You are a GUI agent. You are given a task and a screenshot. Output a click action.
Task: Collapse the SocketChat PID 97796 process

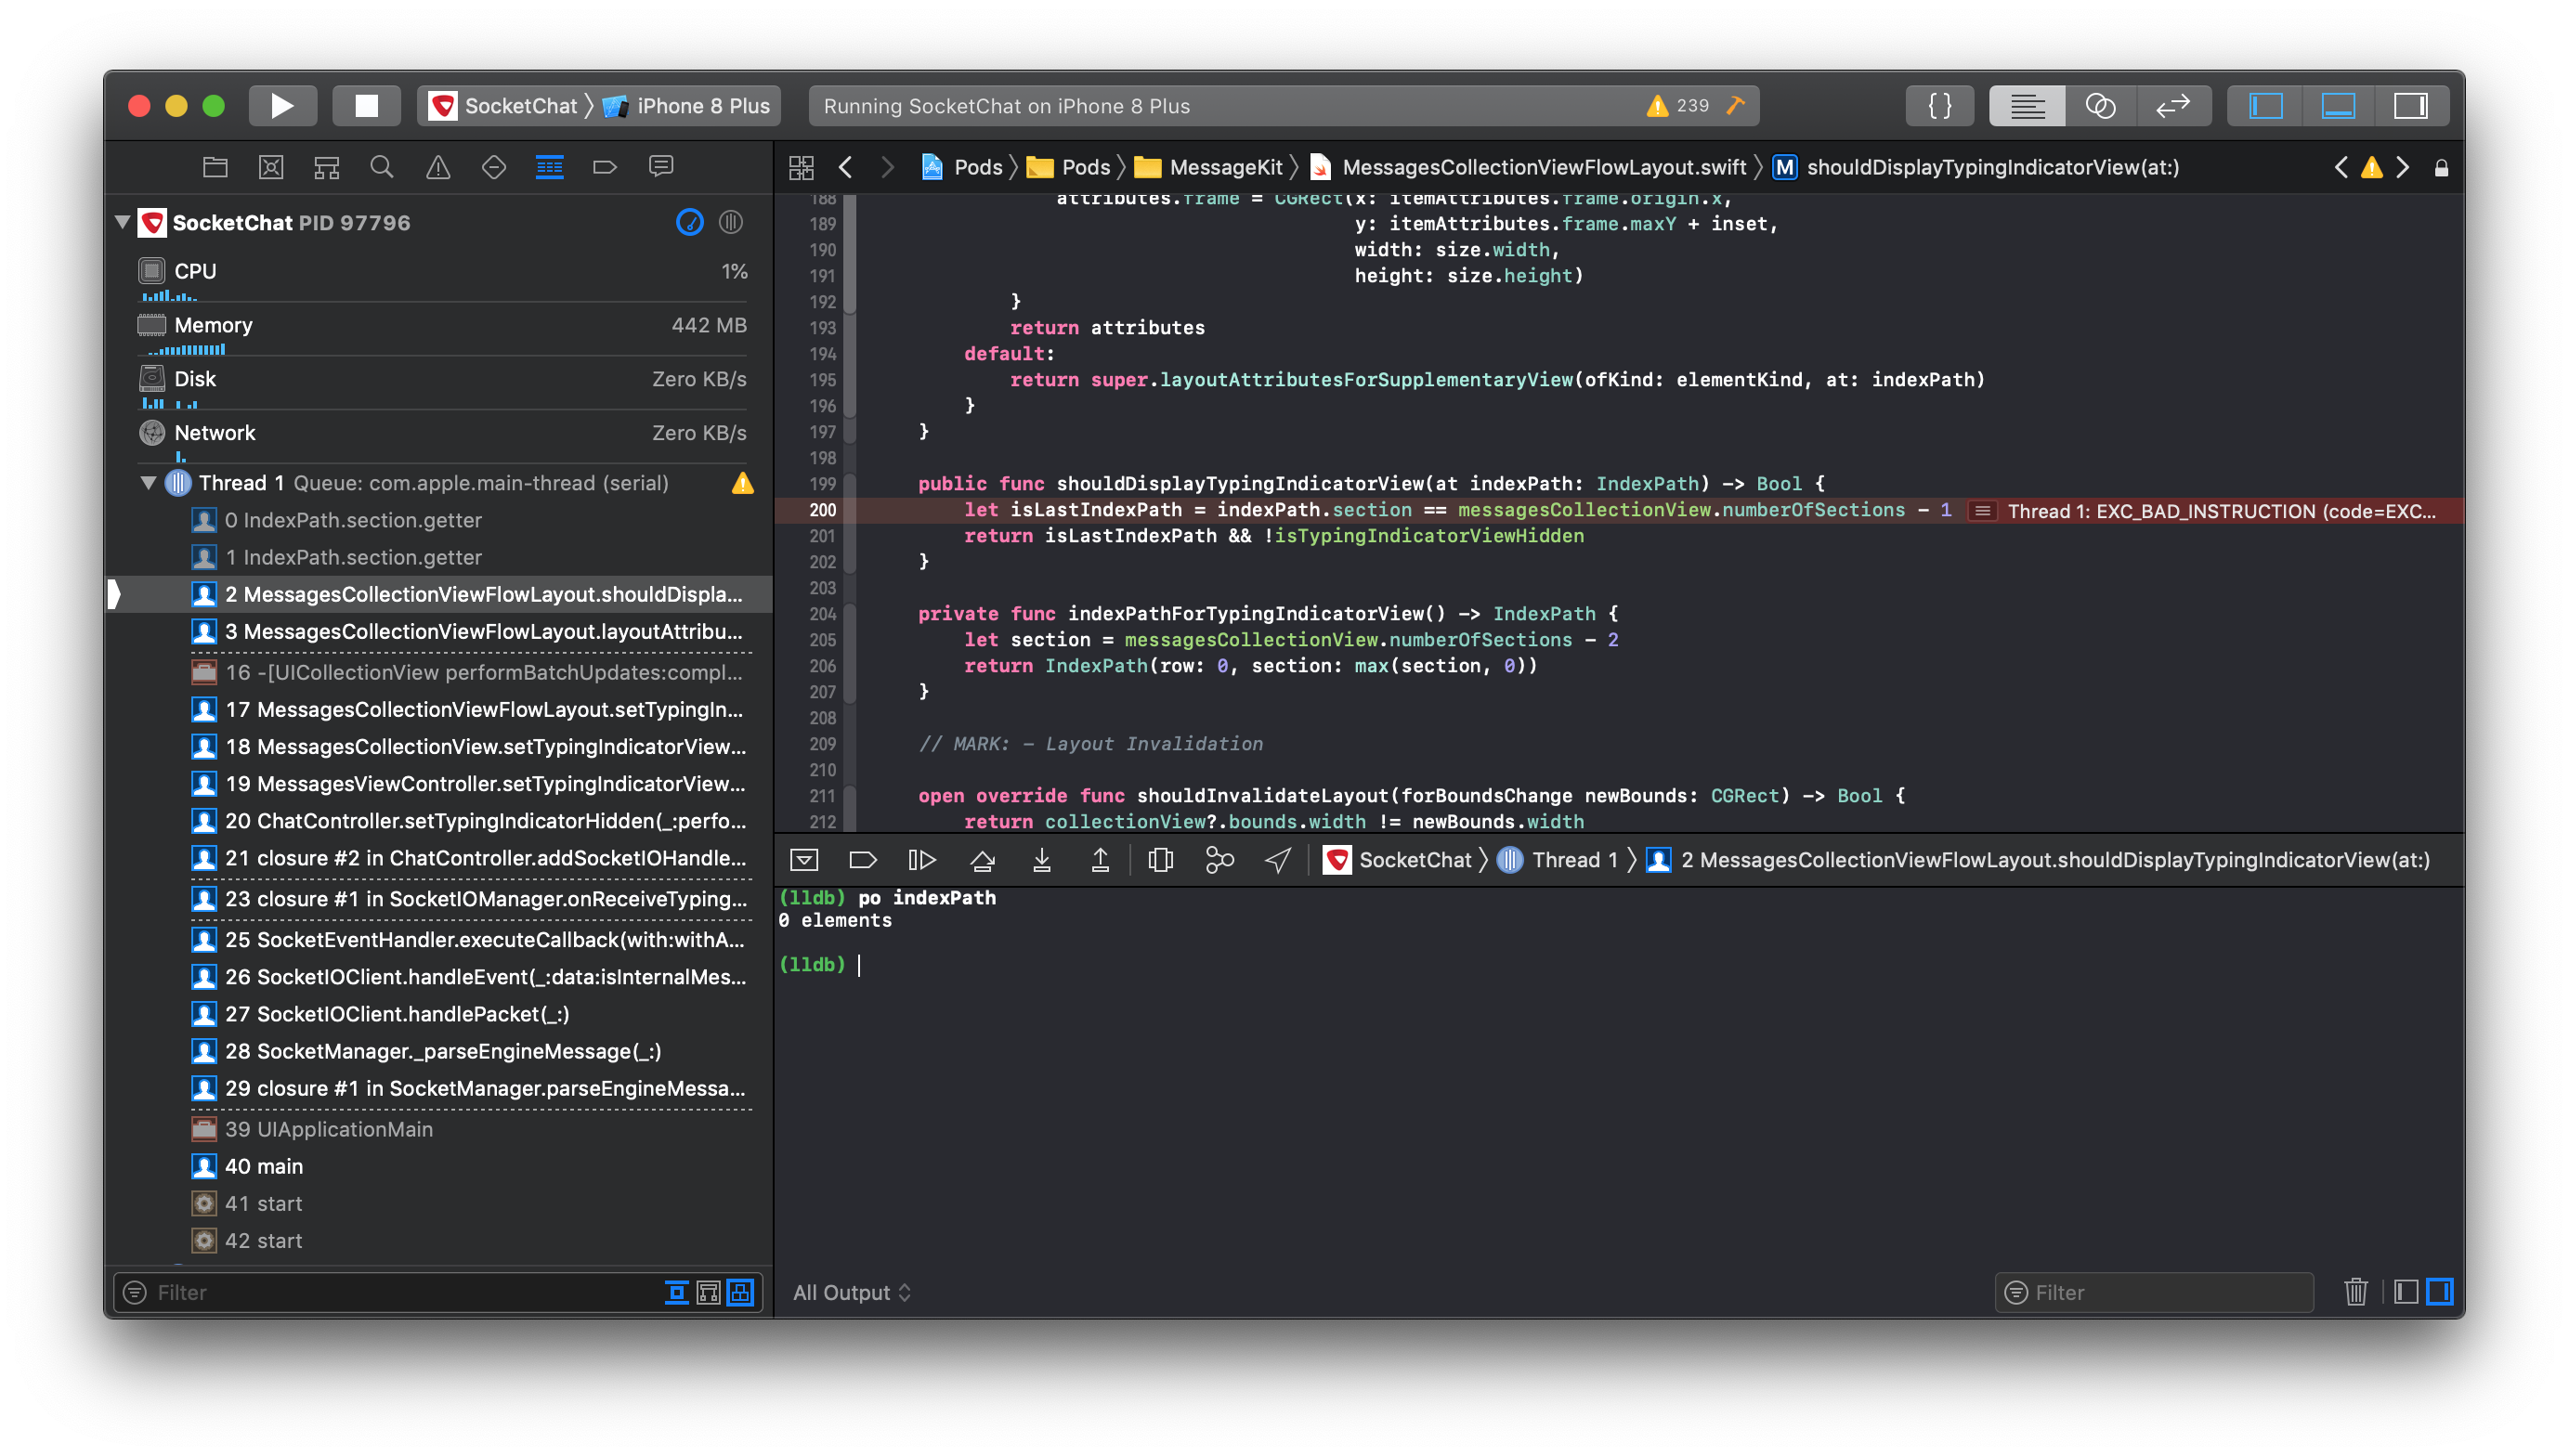click(122, 222)
